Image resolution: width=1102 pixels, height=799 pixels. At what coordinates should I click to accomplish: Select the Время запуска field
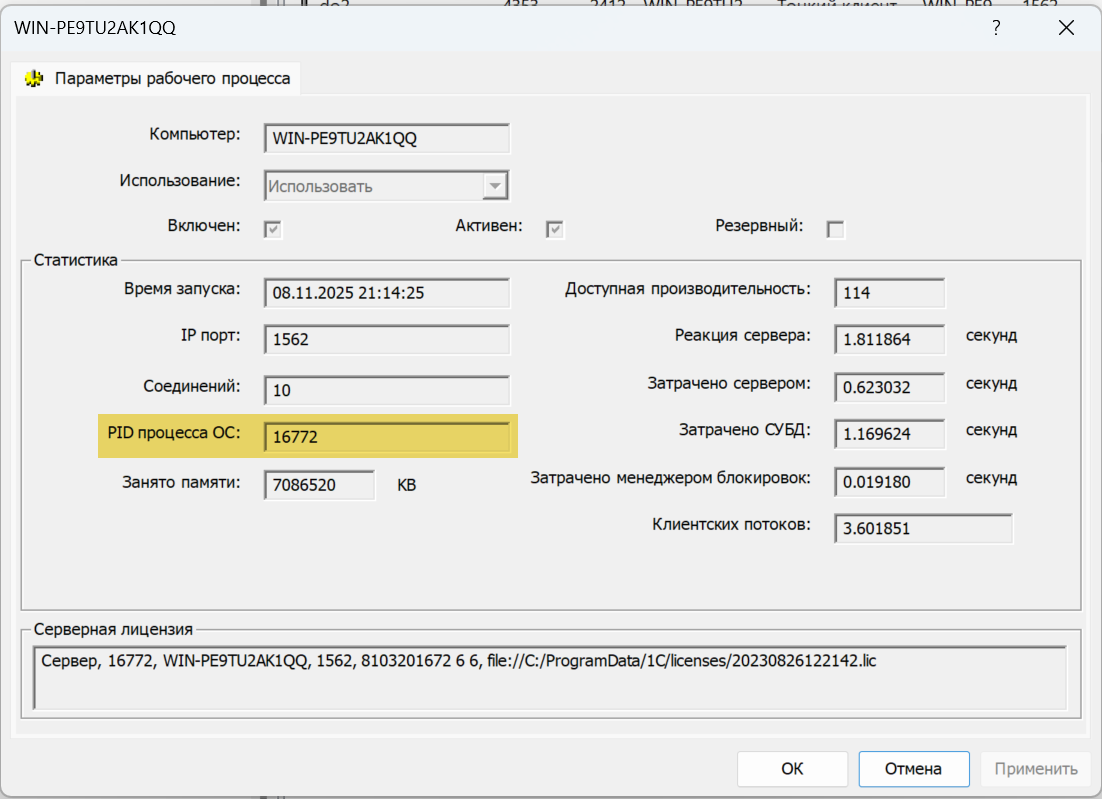coord(387,293)
